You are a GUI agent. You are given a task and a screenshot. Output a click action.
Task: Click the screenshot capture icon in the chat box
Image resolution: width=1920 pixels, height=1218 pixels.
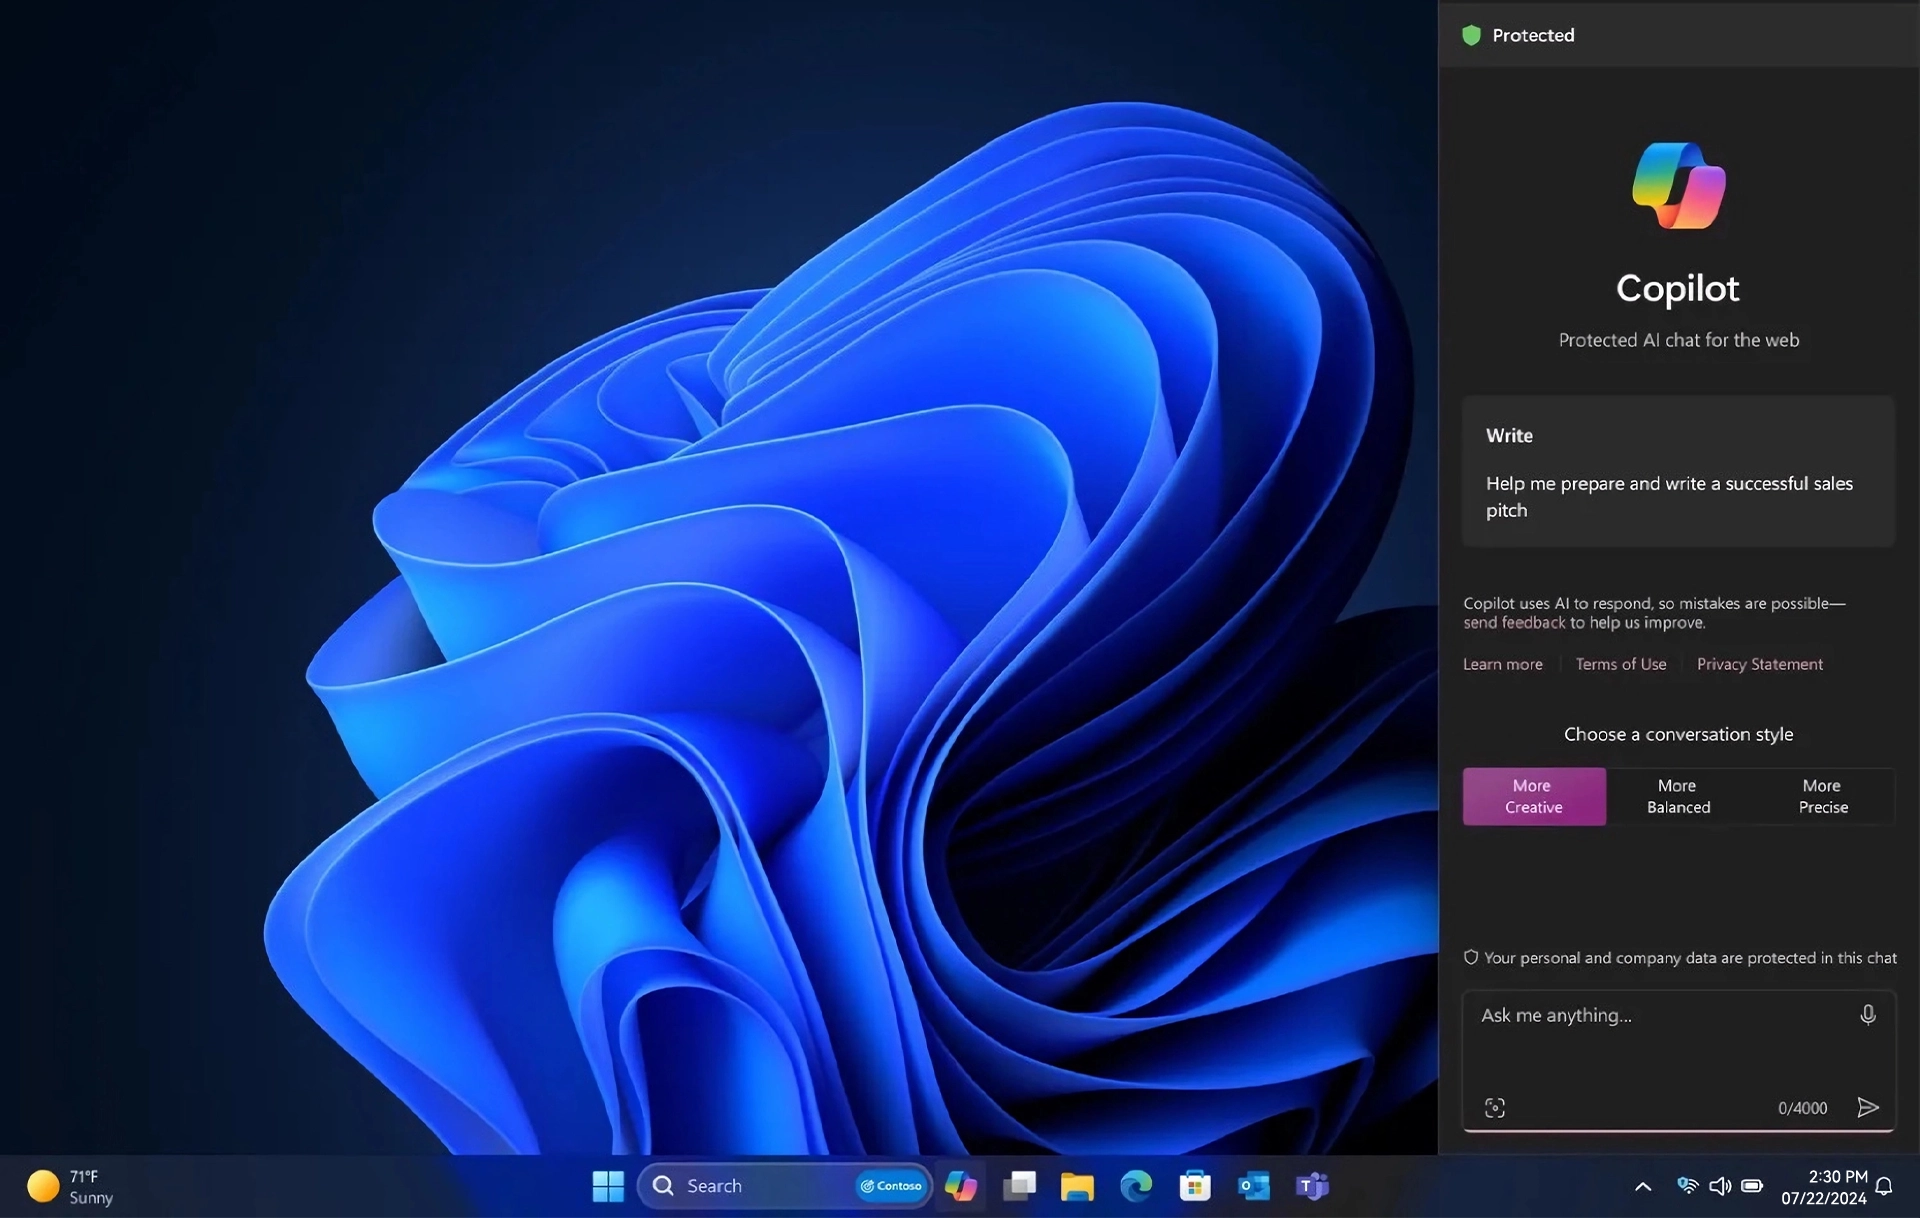pyautogui.click(x=1494, y=1108)
